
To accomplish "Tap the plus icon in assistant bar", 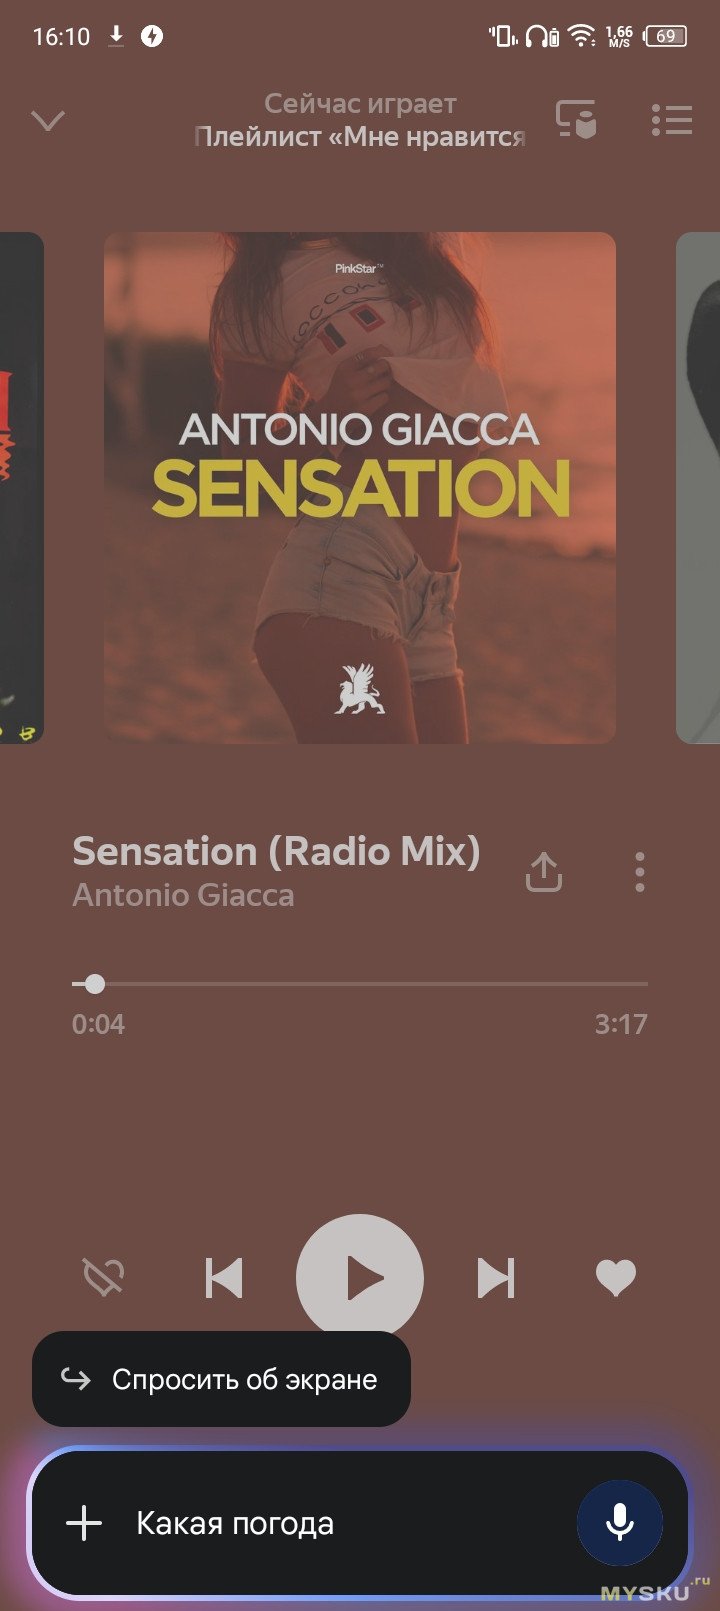I will (x=84, y=1524).
